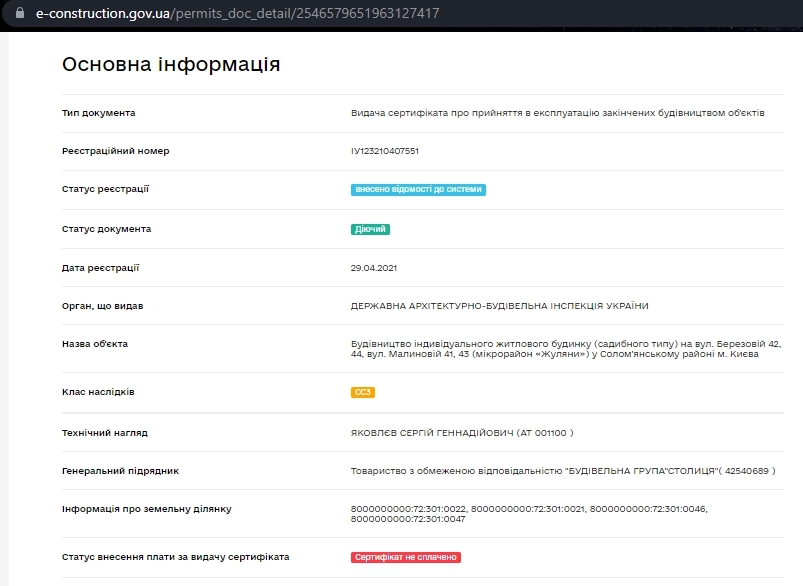Click the 'Орган, що видав' label

[x=102, y=306]
